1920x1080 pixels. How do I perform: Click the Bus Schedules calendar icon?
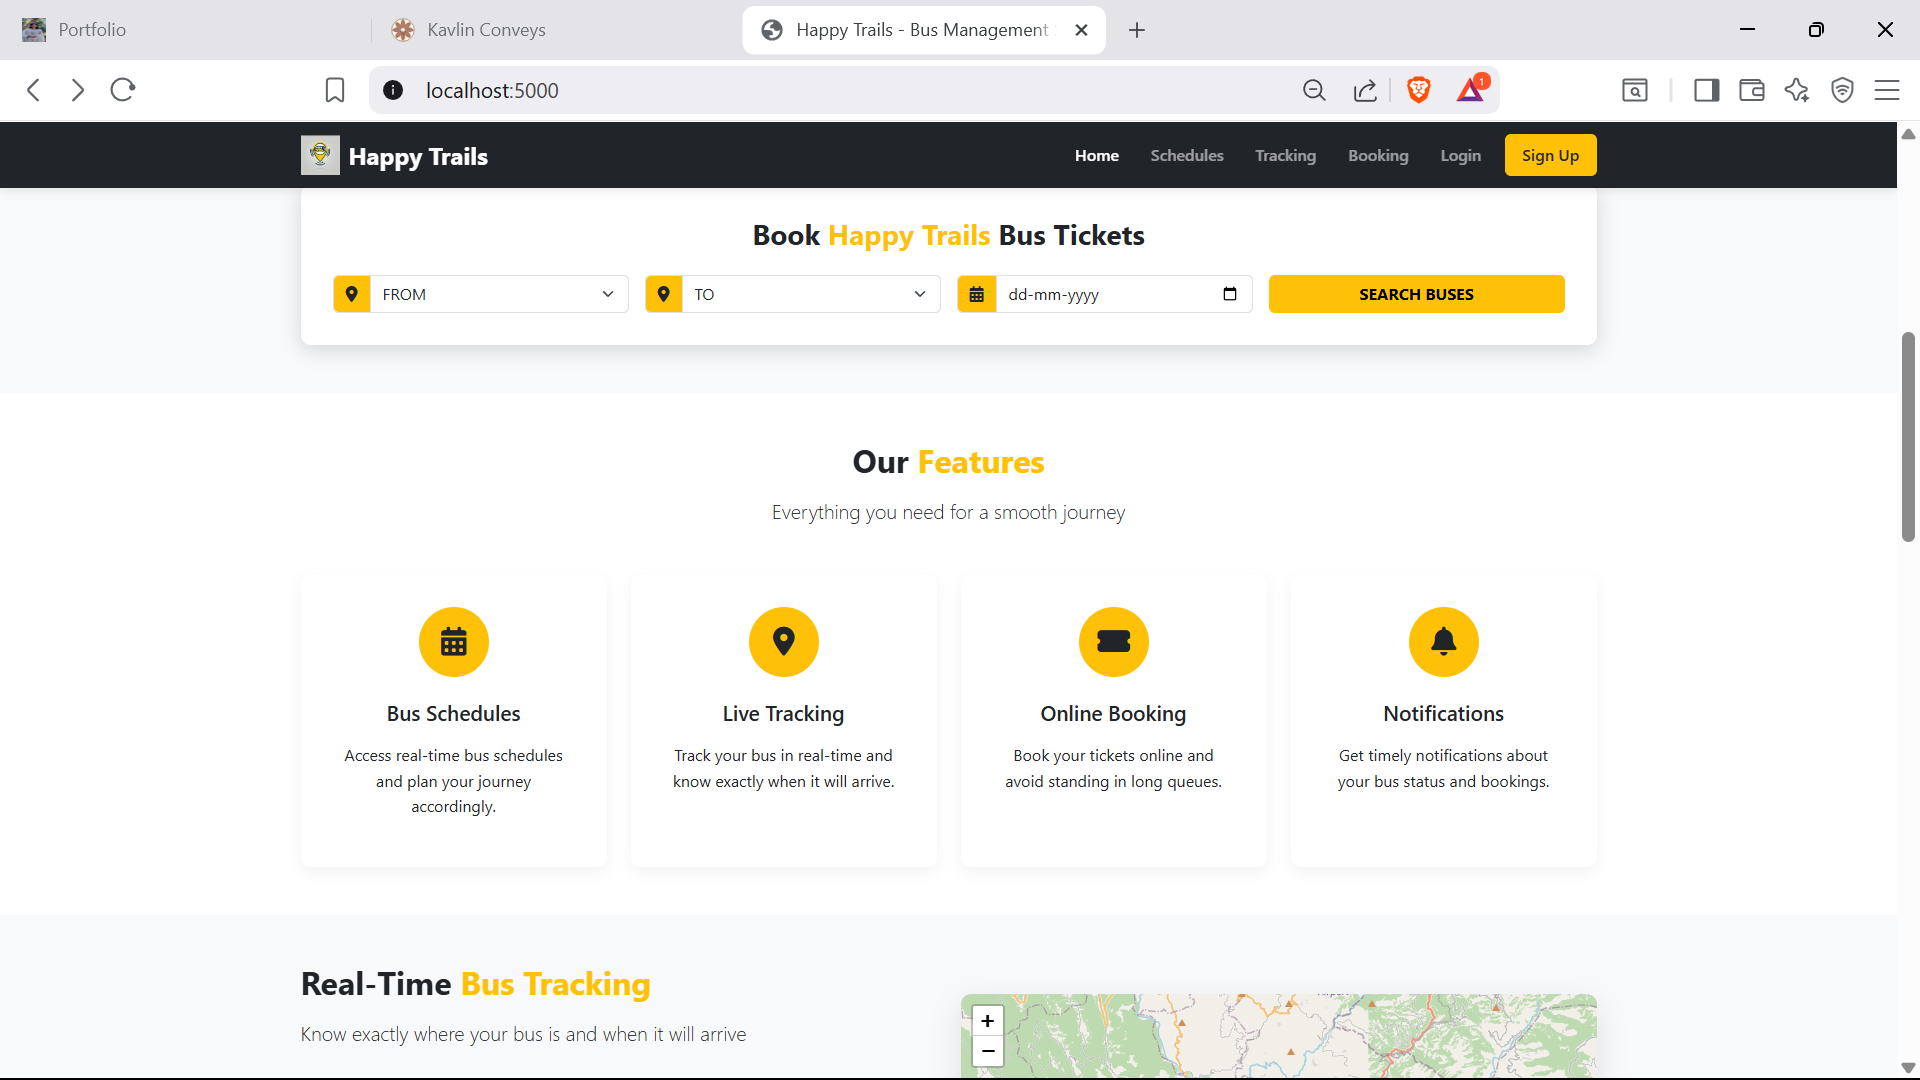(x=453, y=641)
